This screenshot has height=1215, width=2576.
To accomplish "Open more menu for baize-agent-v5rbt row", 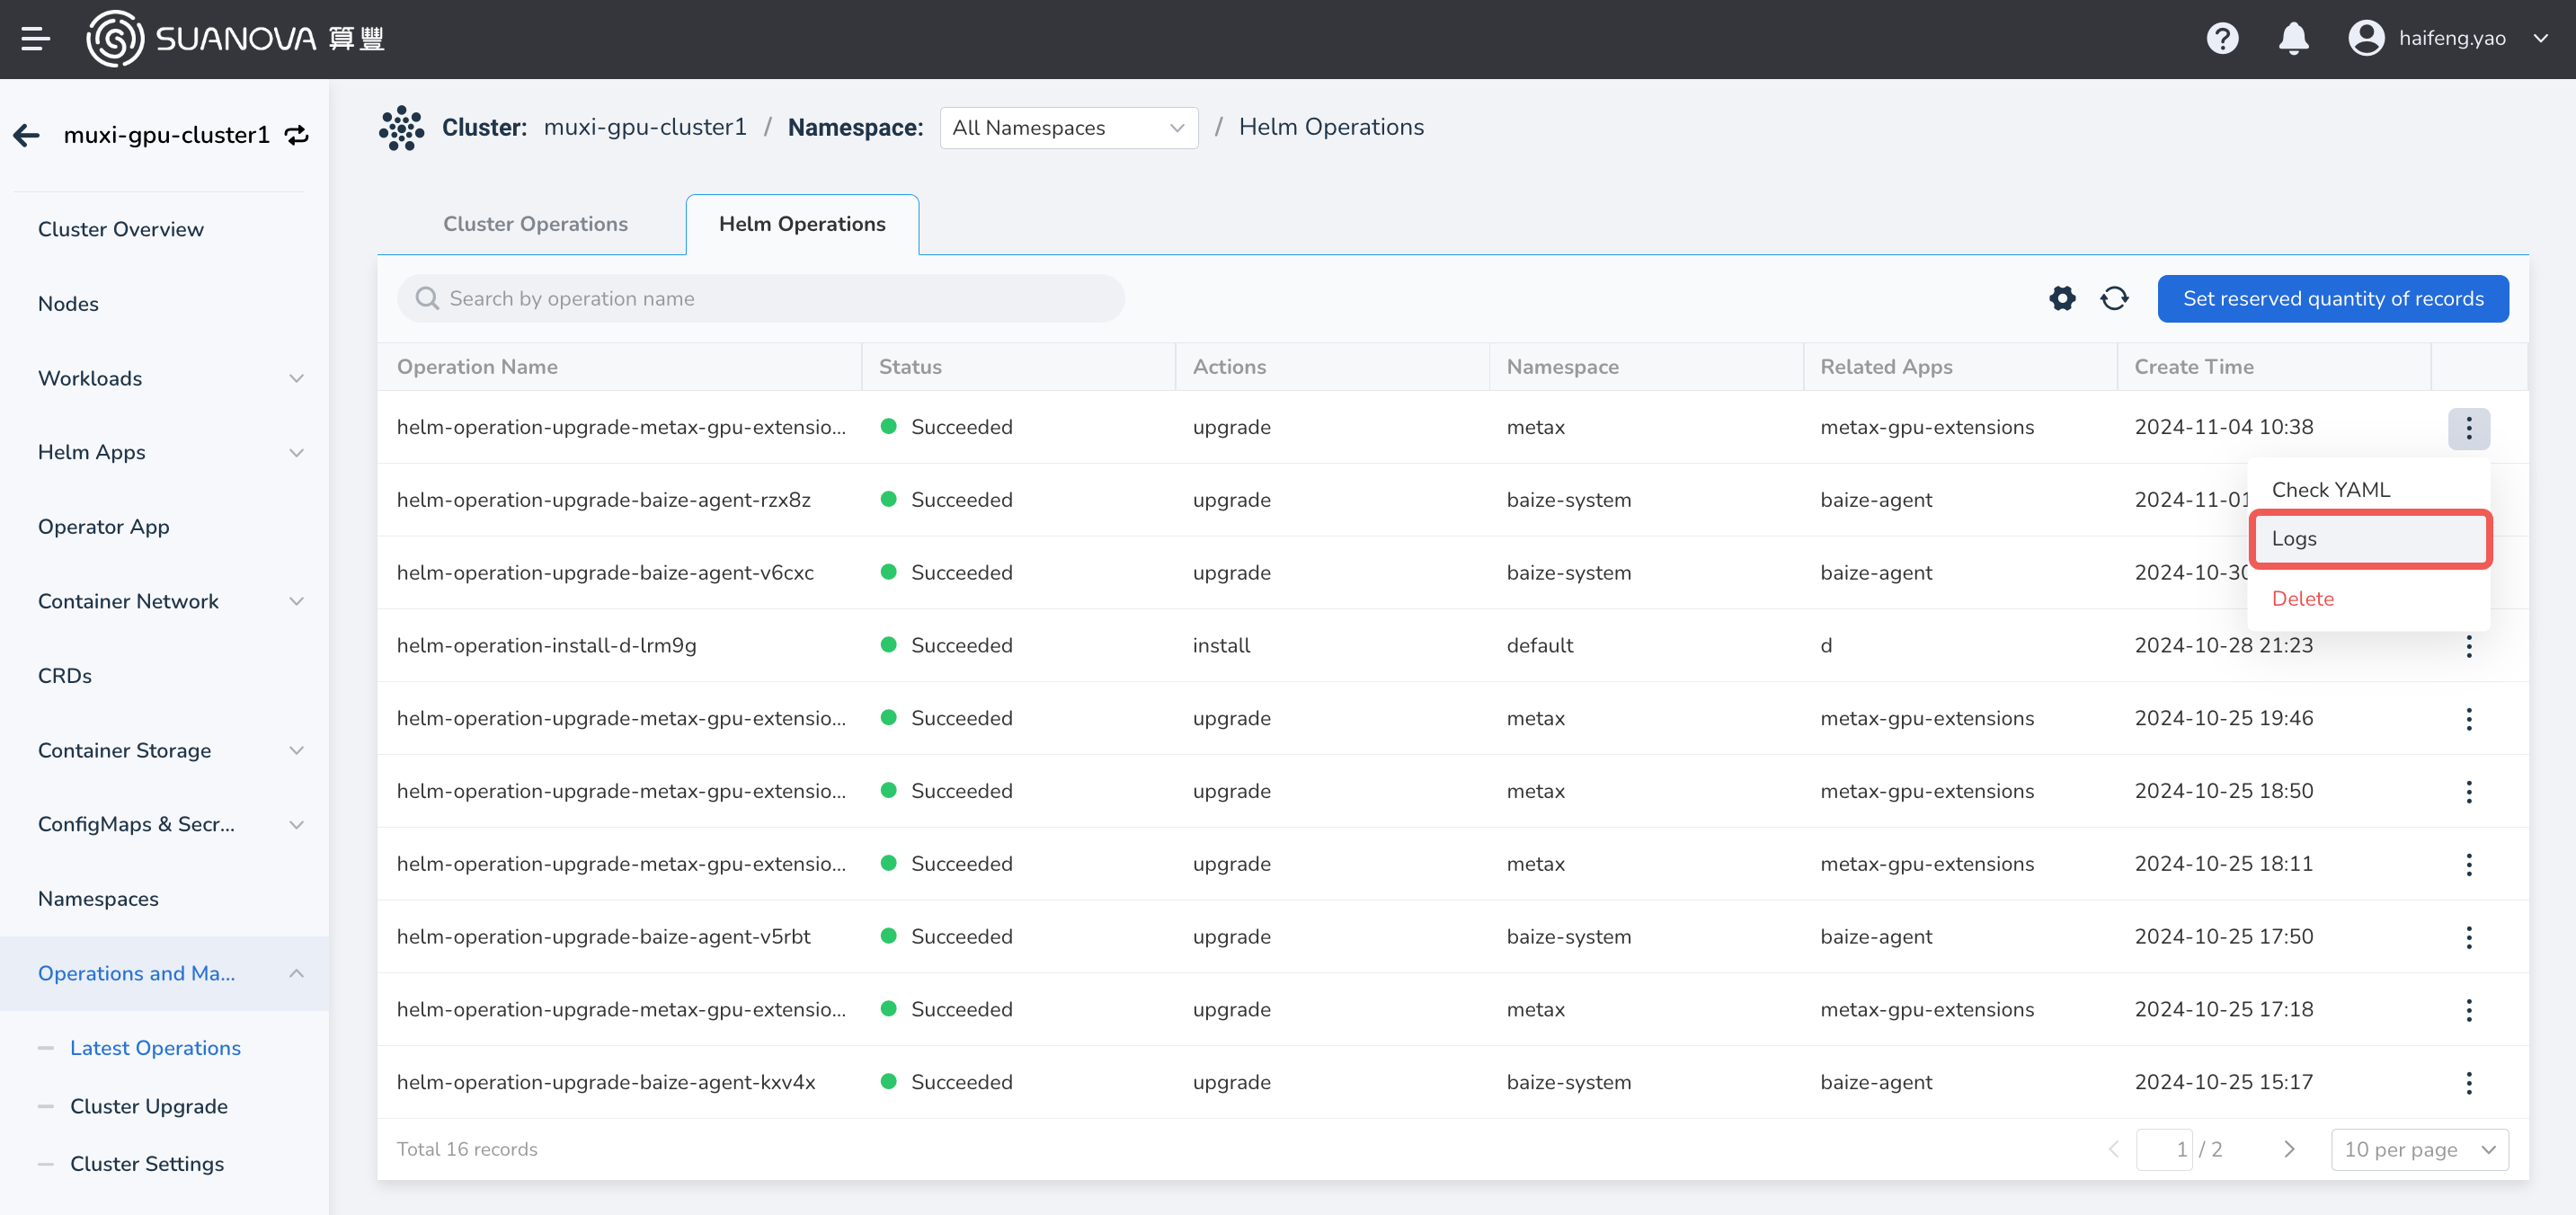I will 2468,937.
